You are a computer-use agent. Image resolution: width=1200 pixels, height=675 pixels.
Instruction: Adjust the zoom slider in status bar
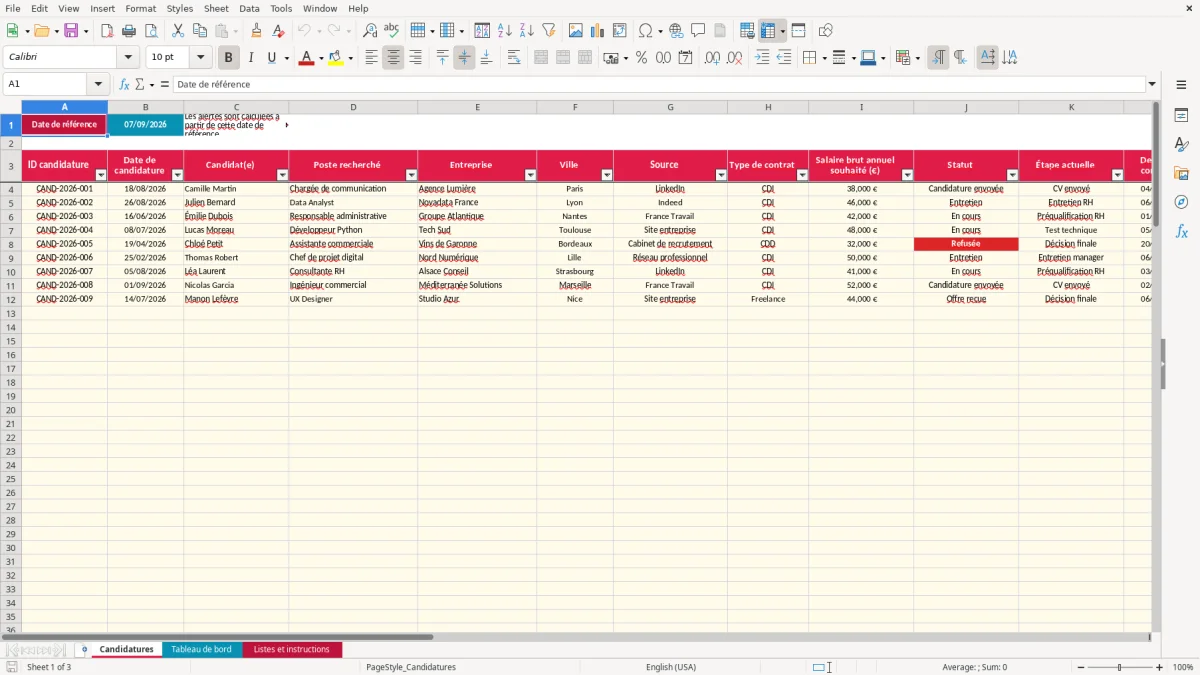(x=1119, y=667)
